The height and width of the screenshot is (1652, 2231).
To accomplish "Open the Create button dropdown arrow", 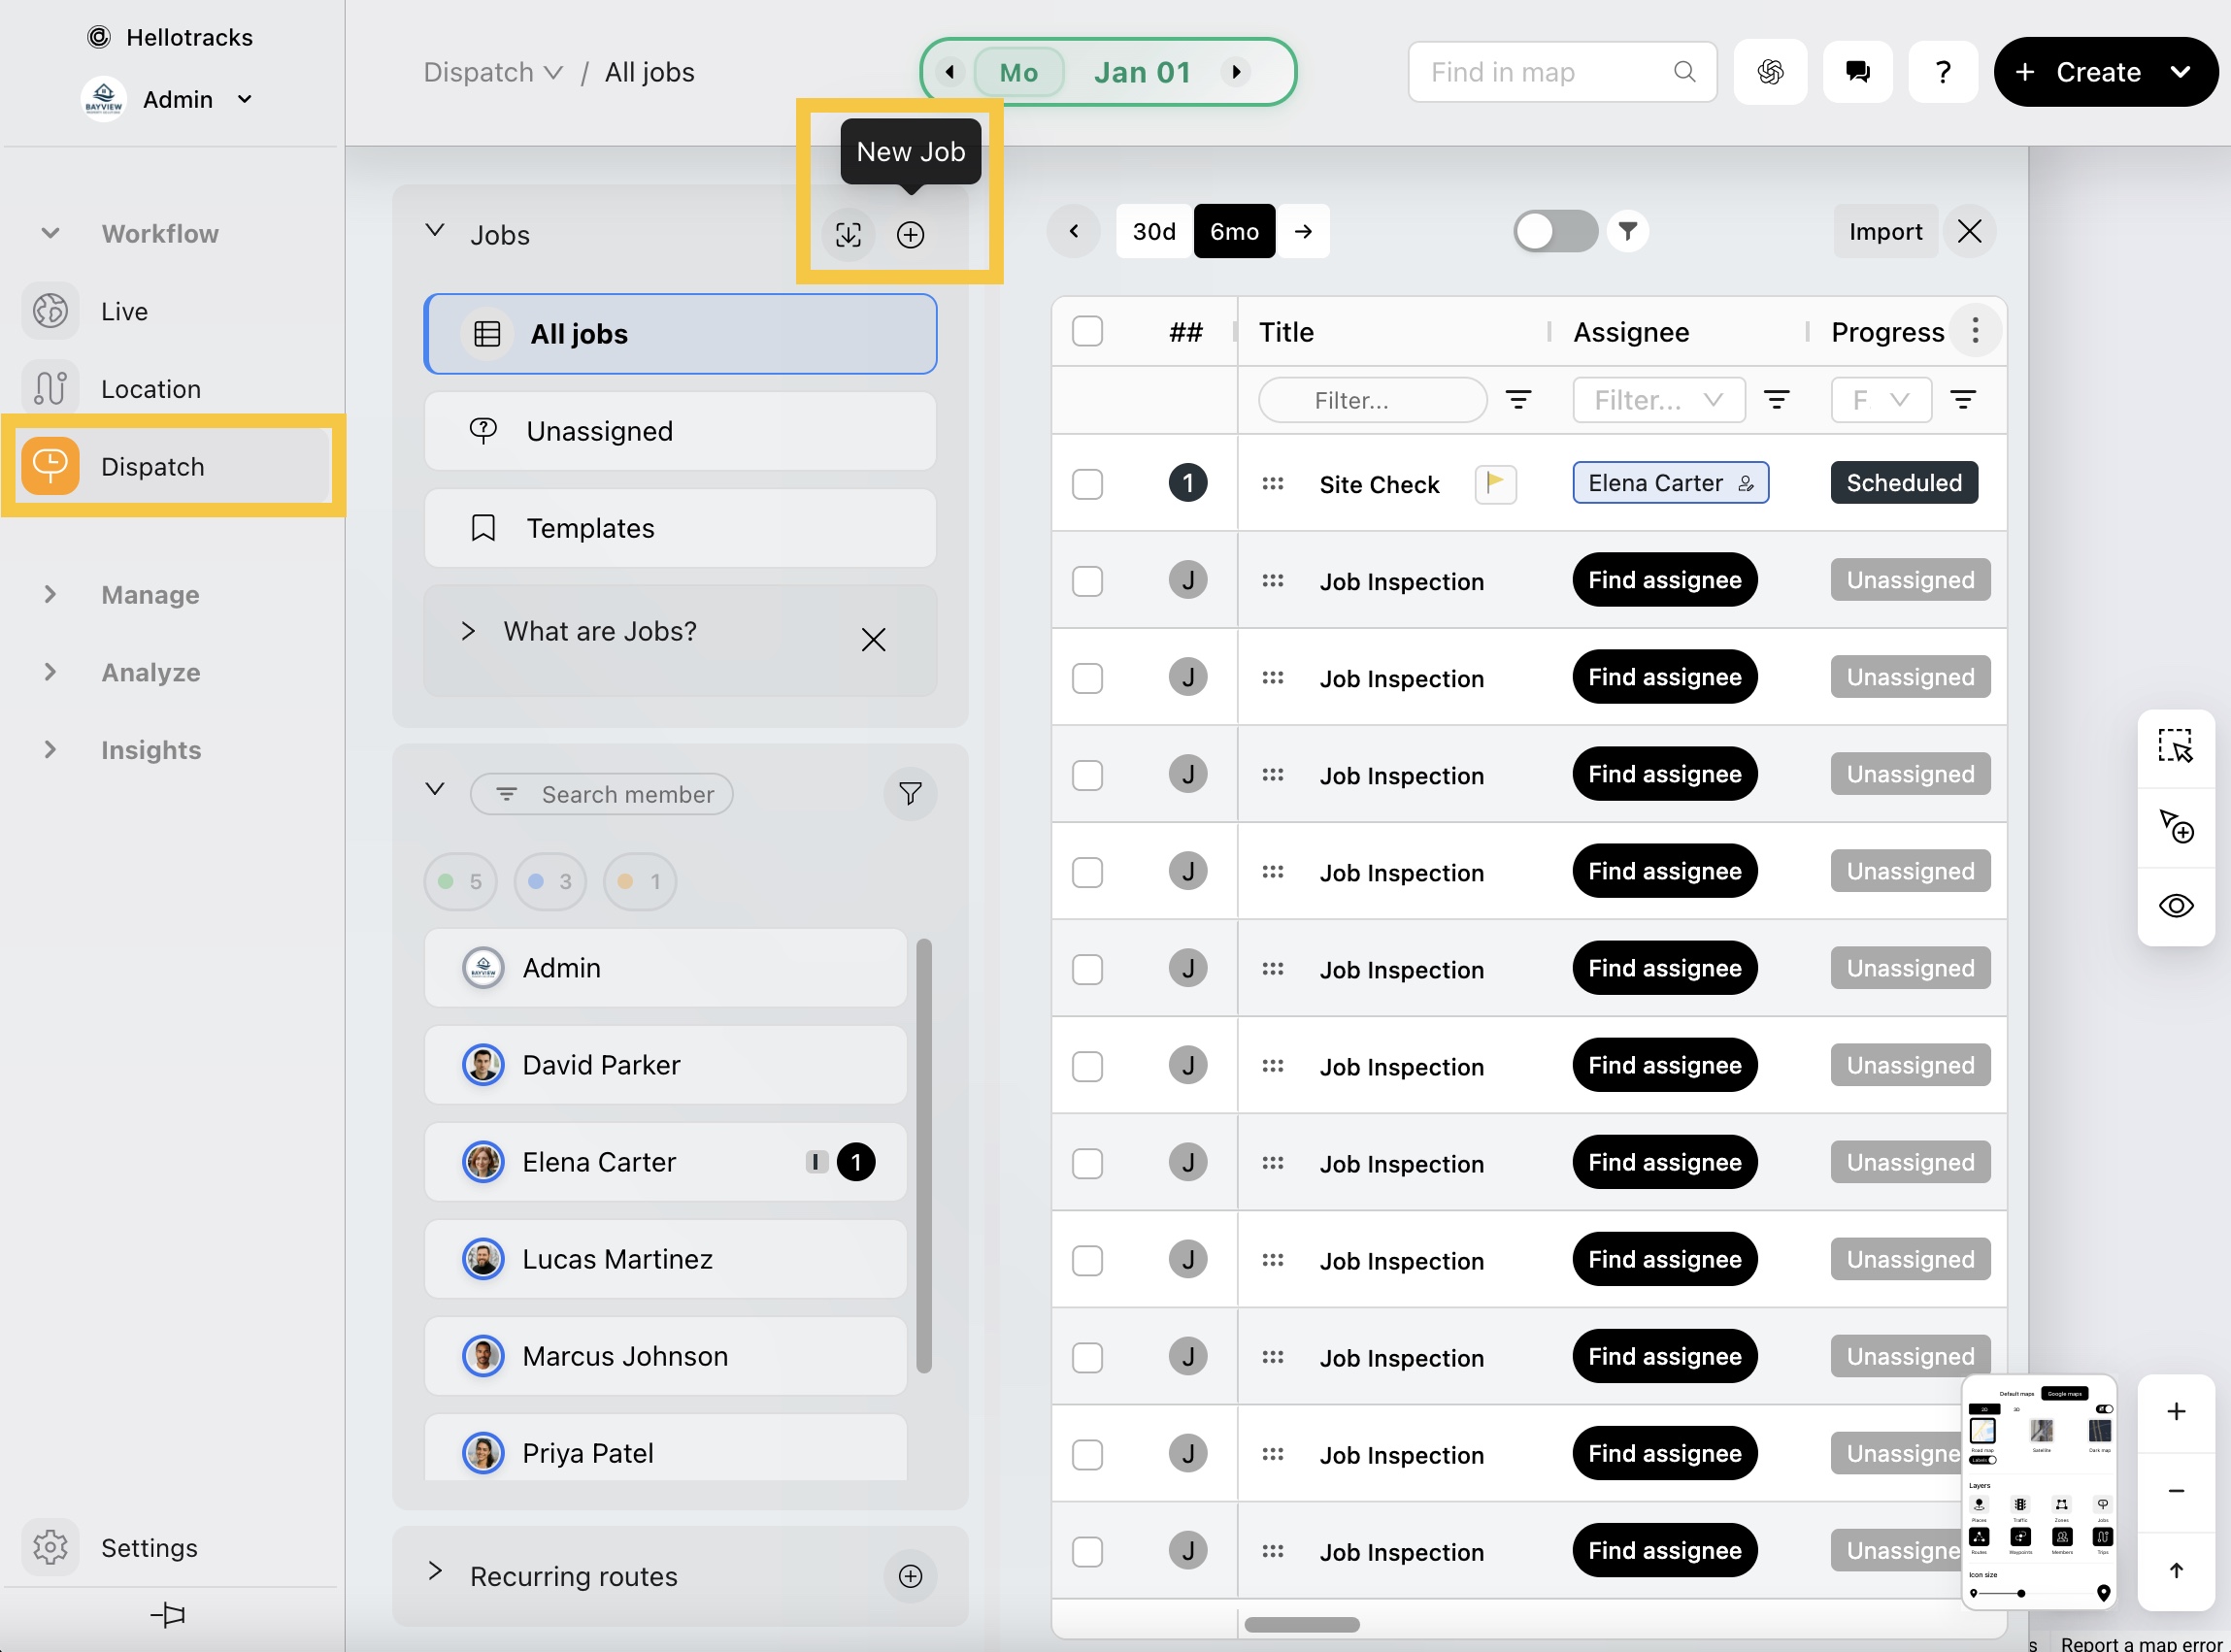I will tap(2181, 72).
